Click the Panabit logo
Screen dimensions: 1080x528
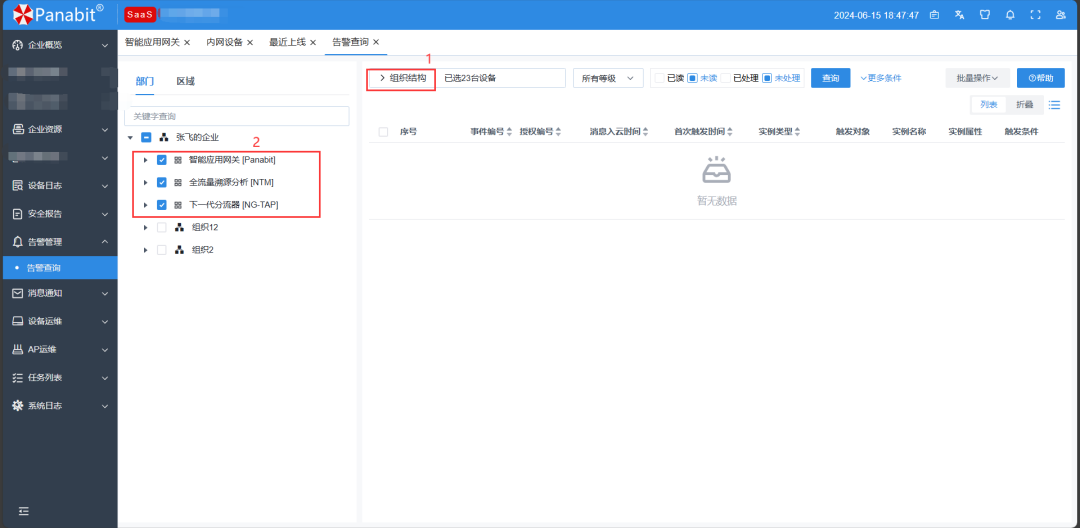(x=59, y=13)
